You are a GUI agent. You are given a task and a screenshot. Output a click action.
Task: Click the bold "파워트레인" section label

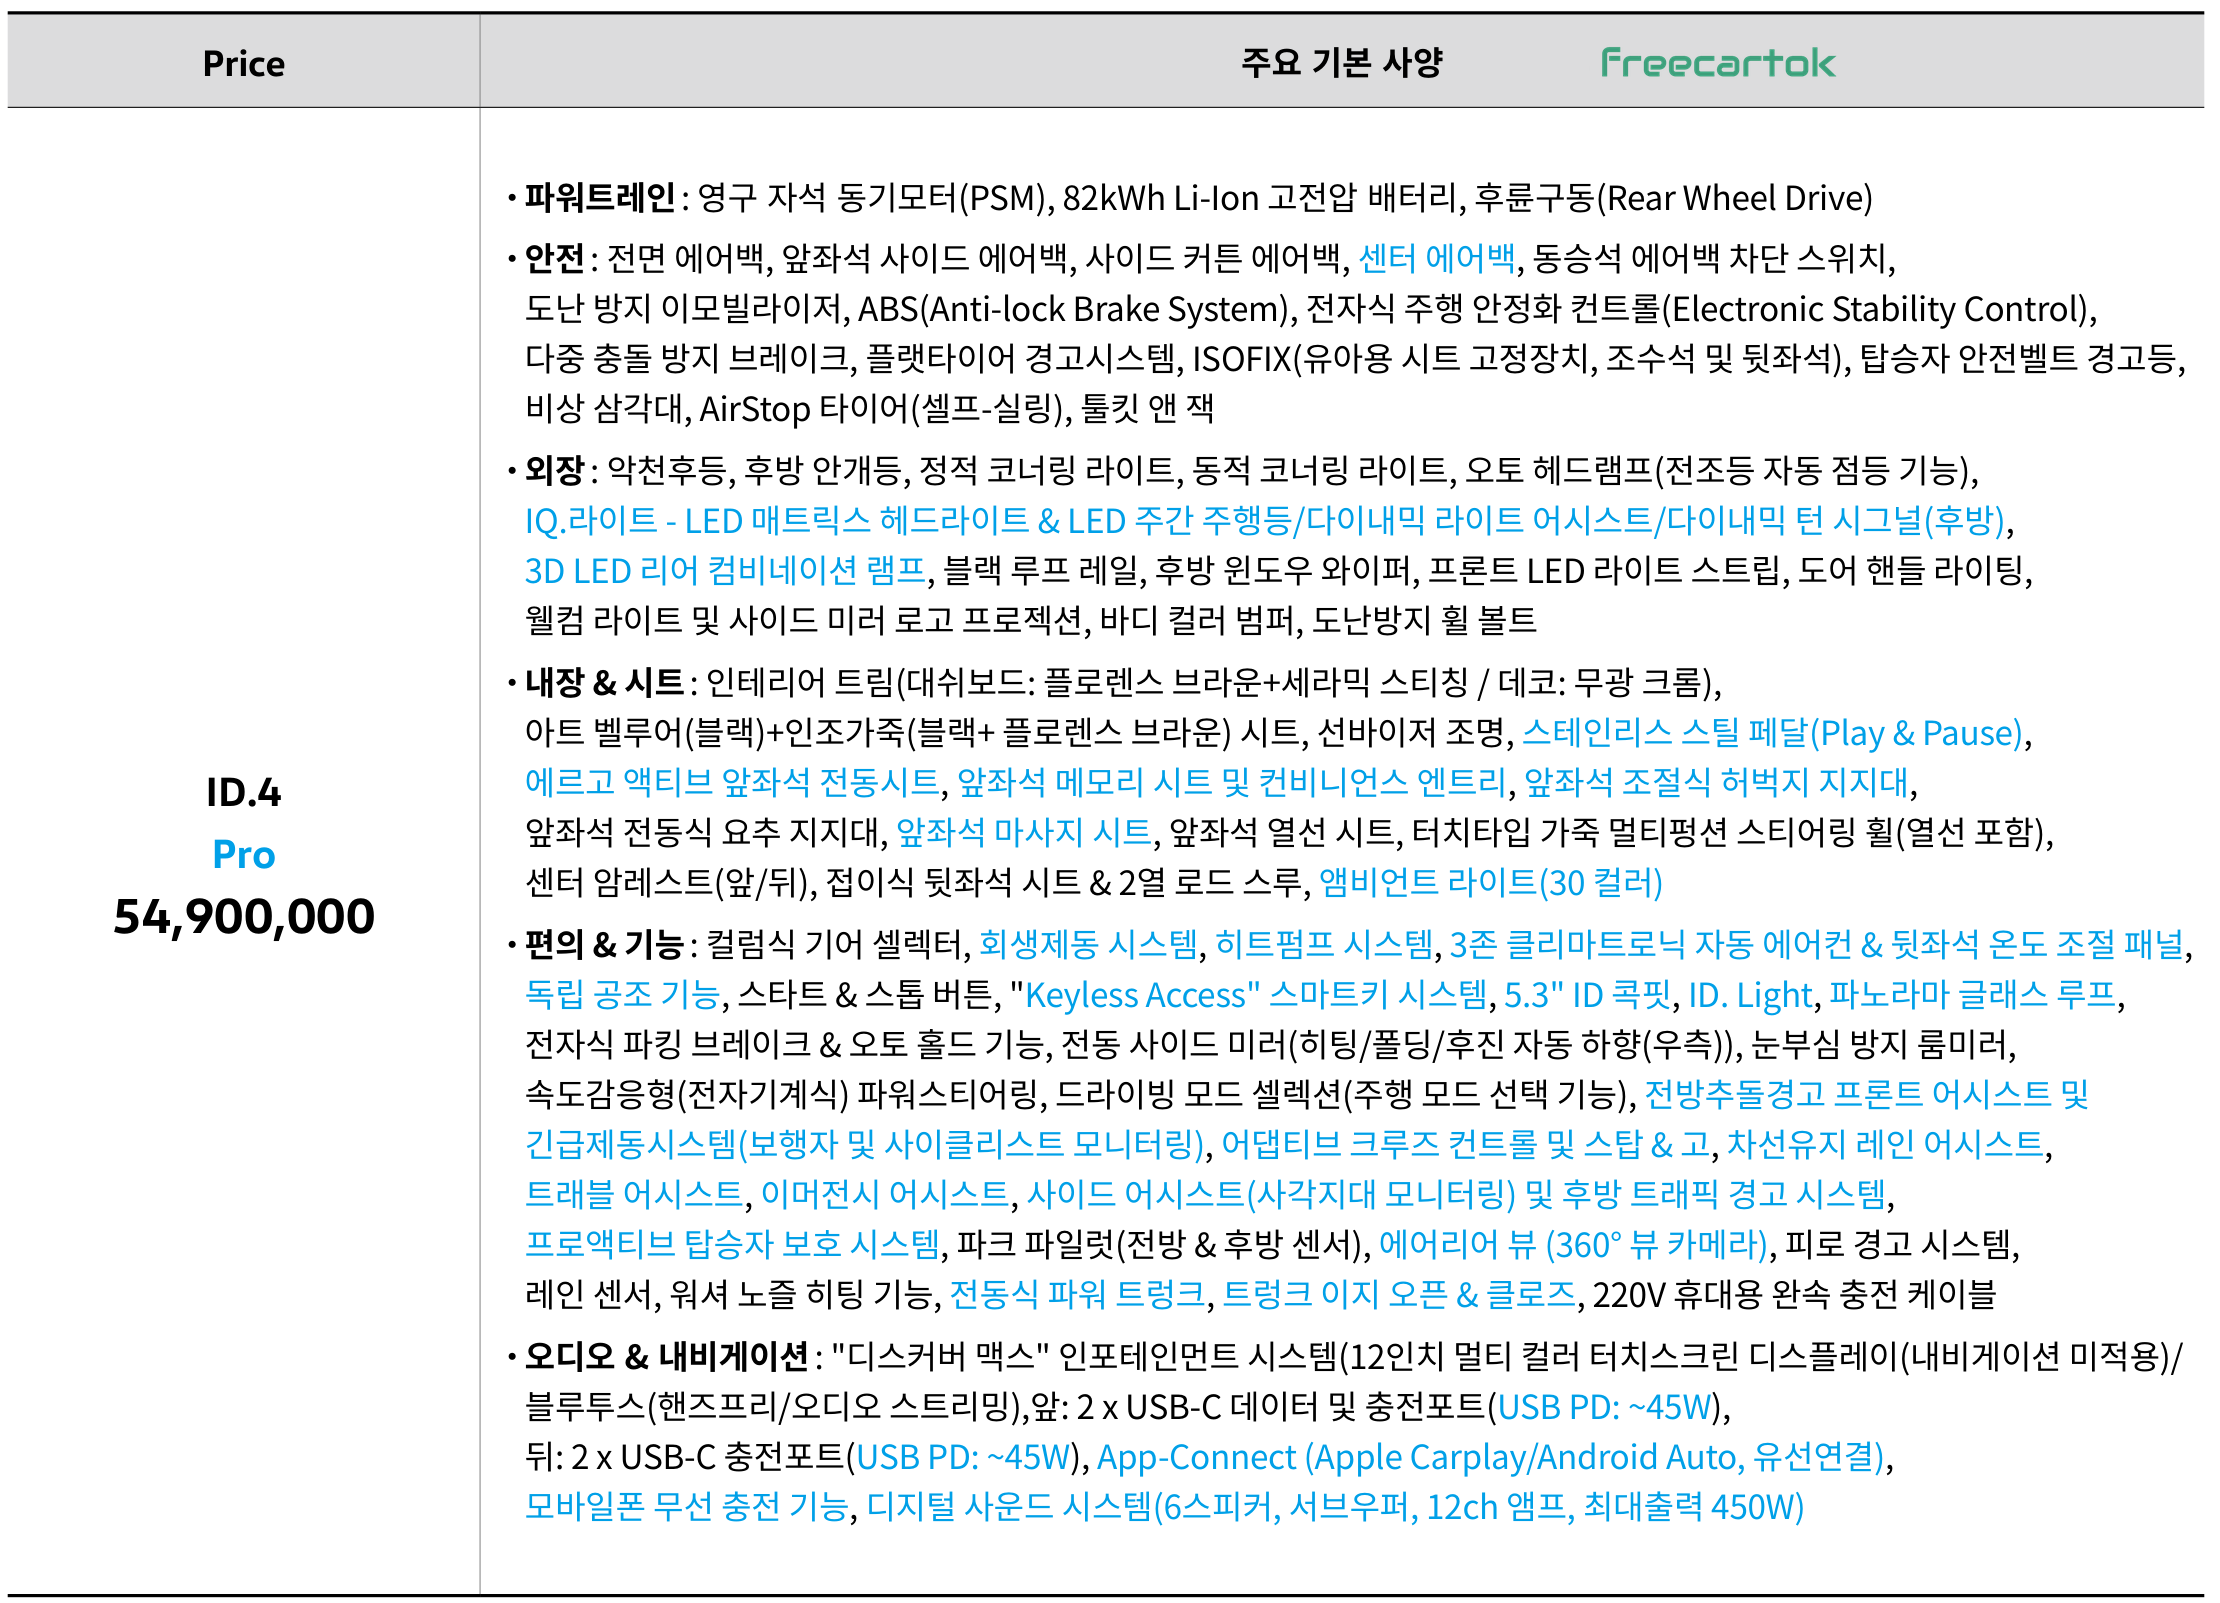[x=600, y=198]
